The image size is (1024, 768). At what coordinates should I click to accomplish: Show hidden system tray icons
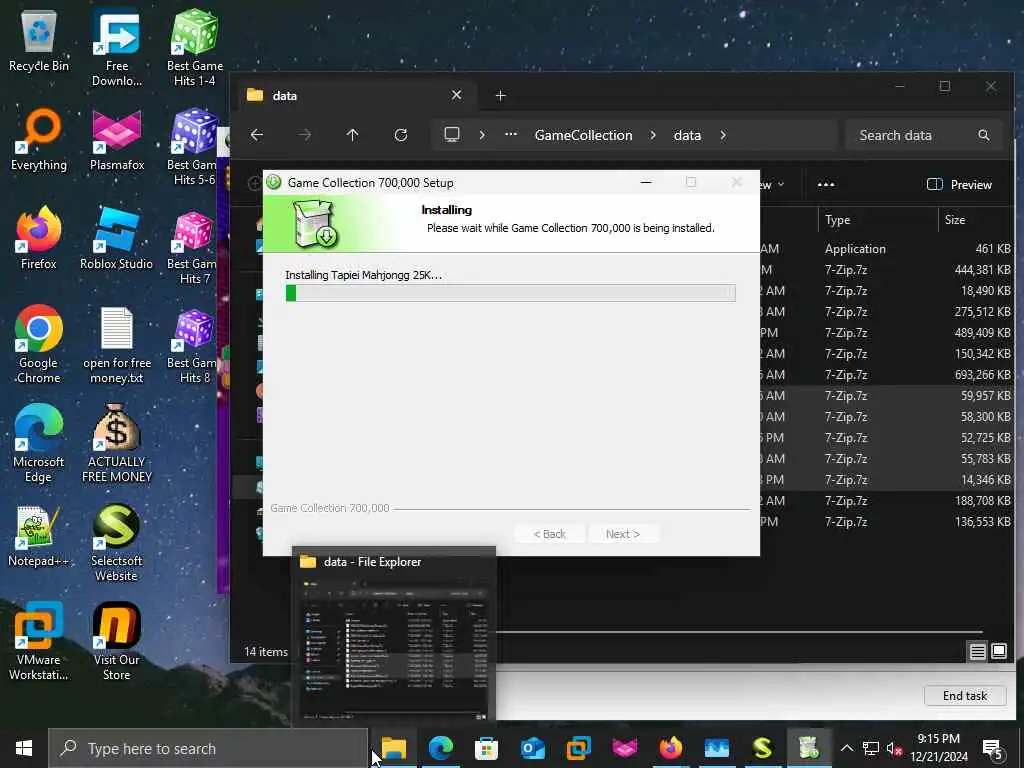[x=846, y=748]
